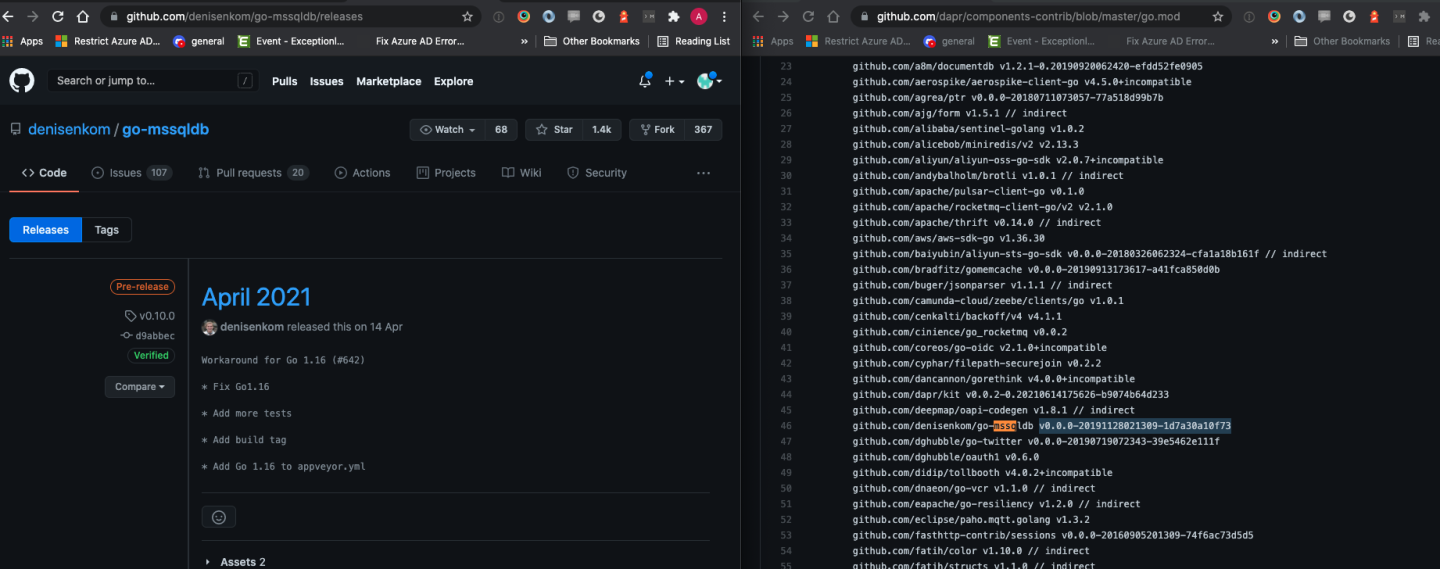Click github.com/aws/aws-sdk-go v1.36.30 line
This screenshot has width=1440, height=569.
pos(948,239)
